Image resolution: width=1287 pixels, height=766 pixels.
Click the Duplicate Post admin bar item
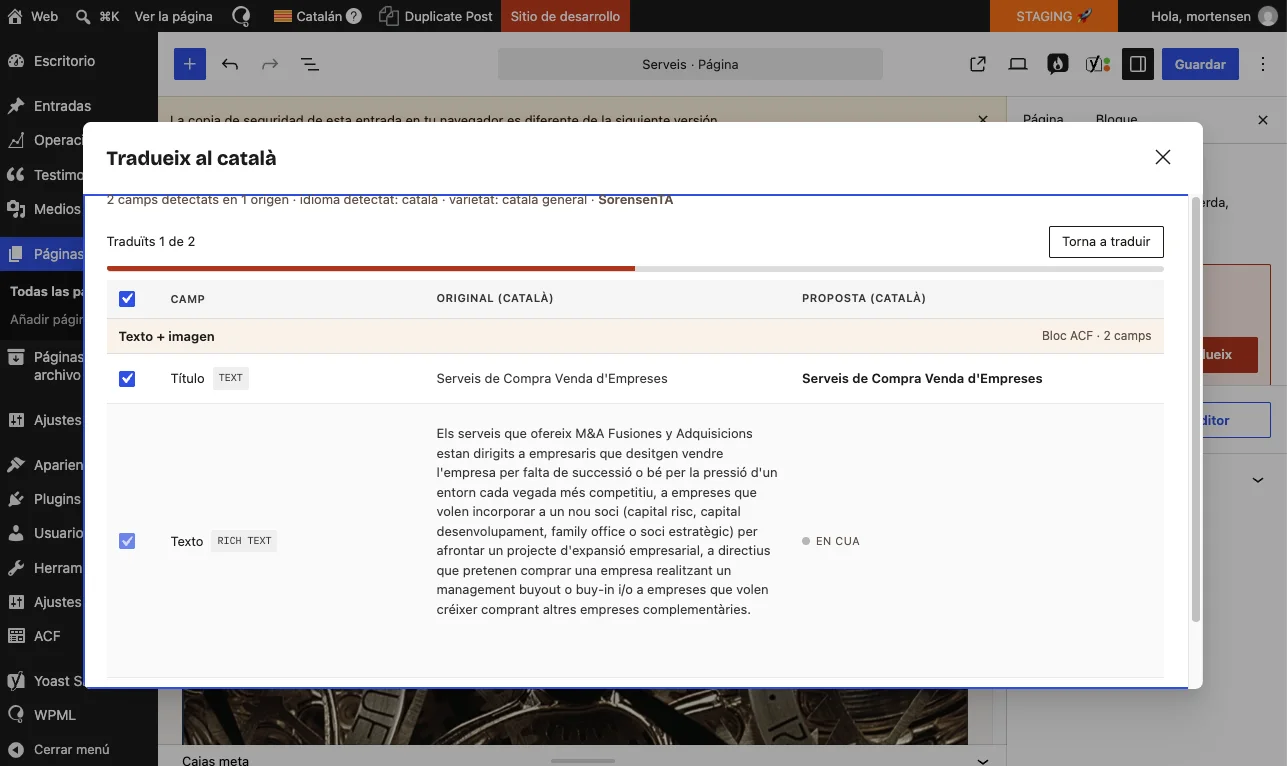(x=436, y=16)
